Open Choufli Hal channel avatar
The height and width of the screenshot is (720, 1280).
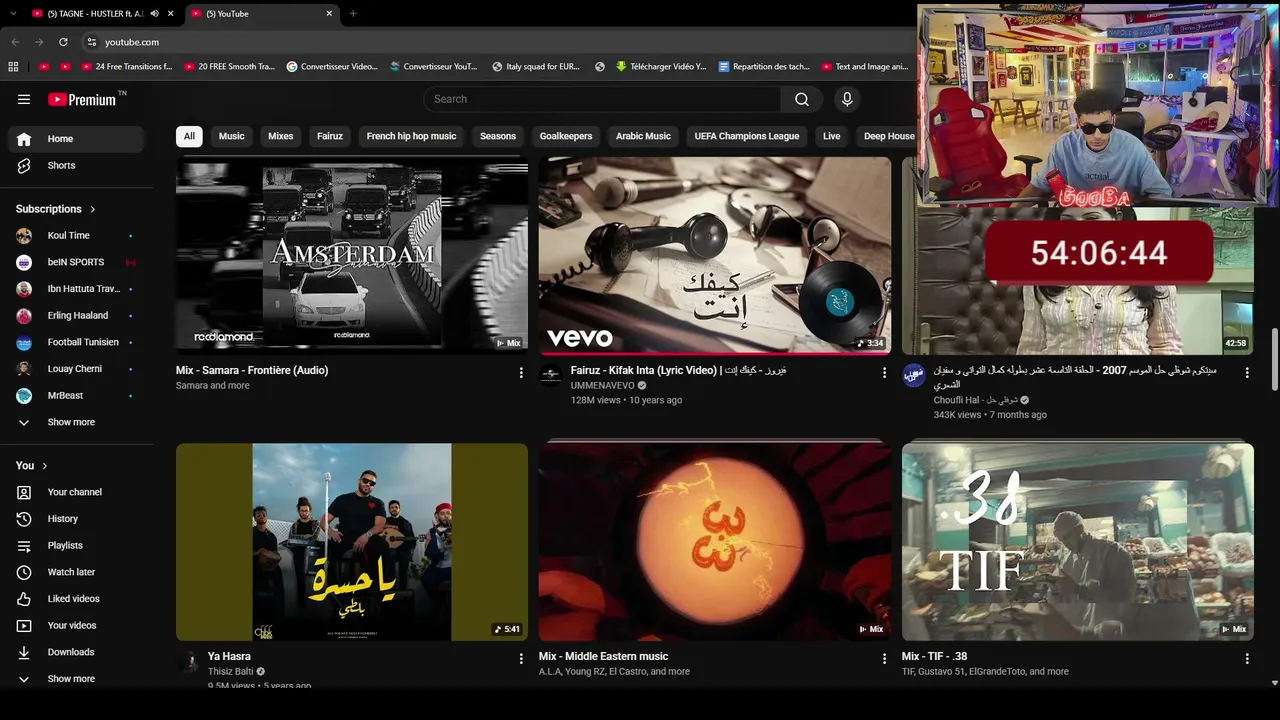tap(913, 375)
